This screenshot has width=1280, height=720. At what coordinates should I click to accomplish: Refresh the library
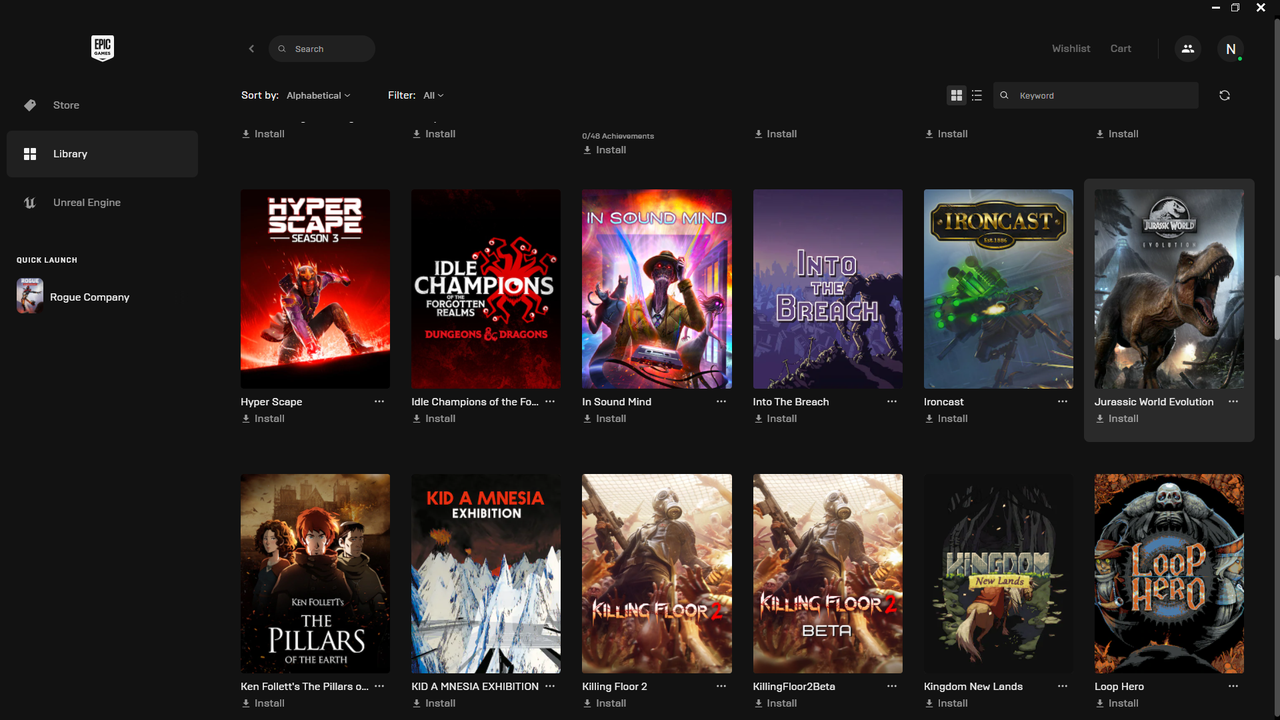click(1224, 95)
